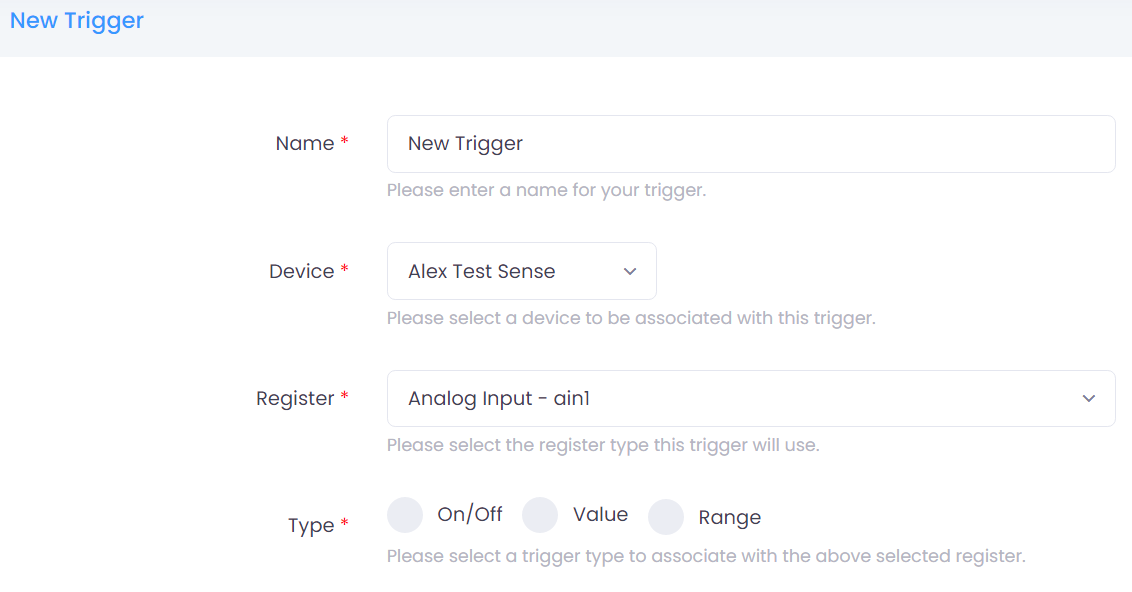Click the Register dropdown chevron arrow
Viewport: 1132px width, 592px height.
click(x=1089, y=399)
